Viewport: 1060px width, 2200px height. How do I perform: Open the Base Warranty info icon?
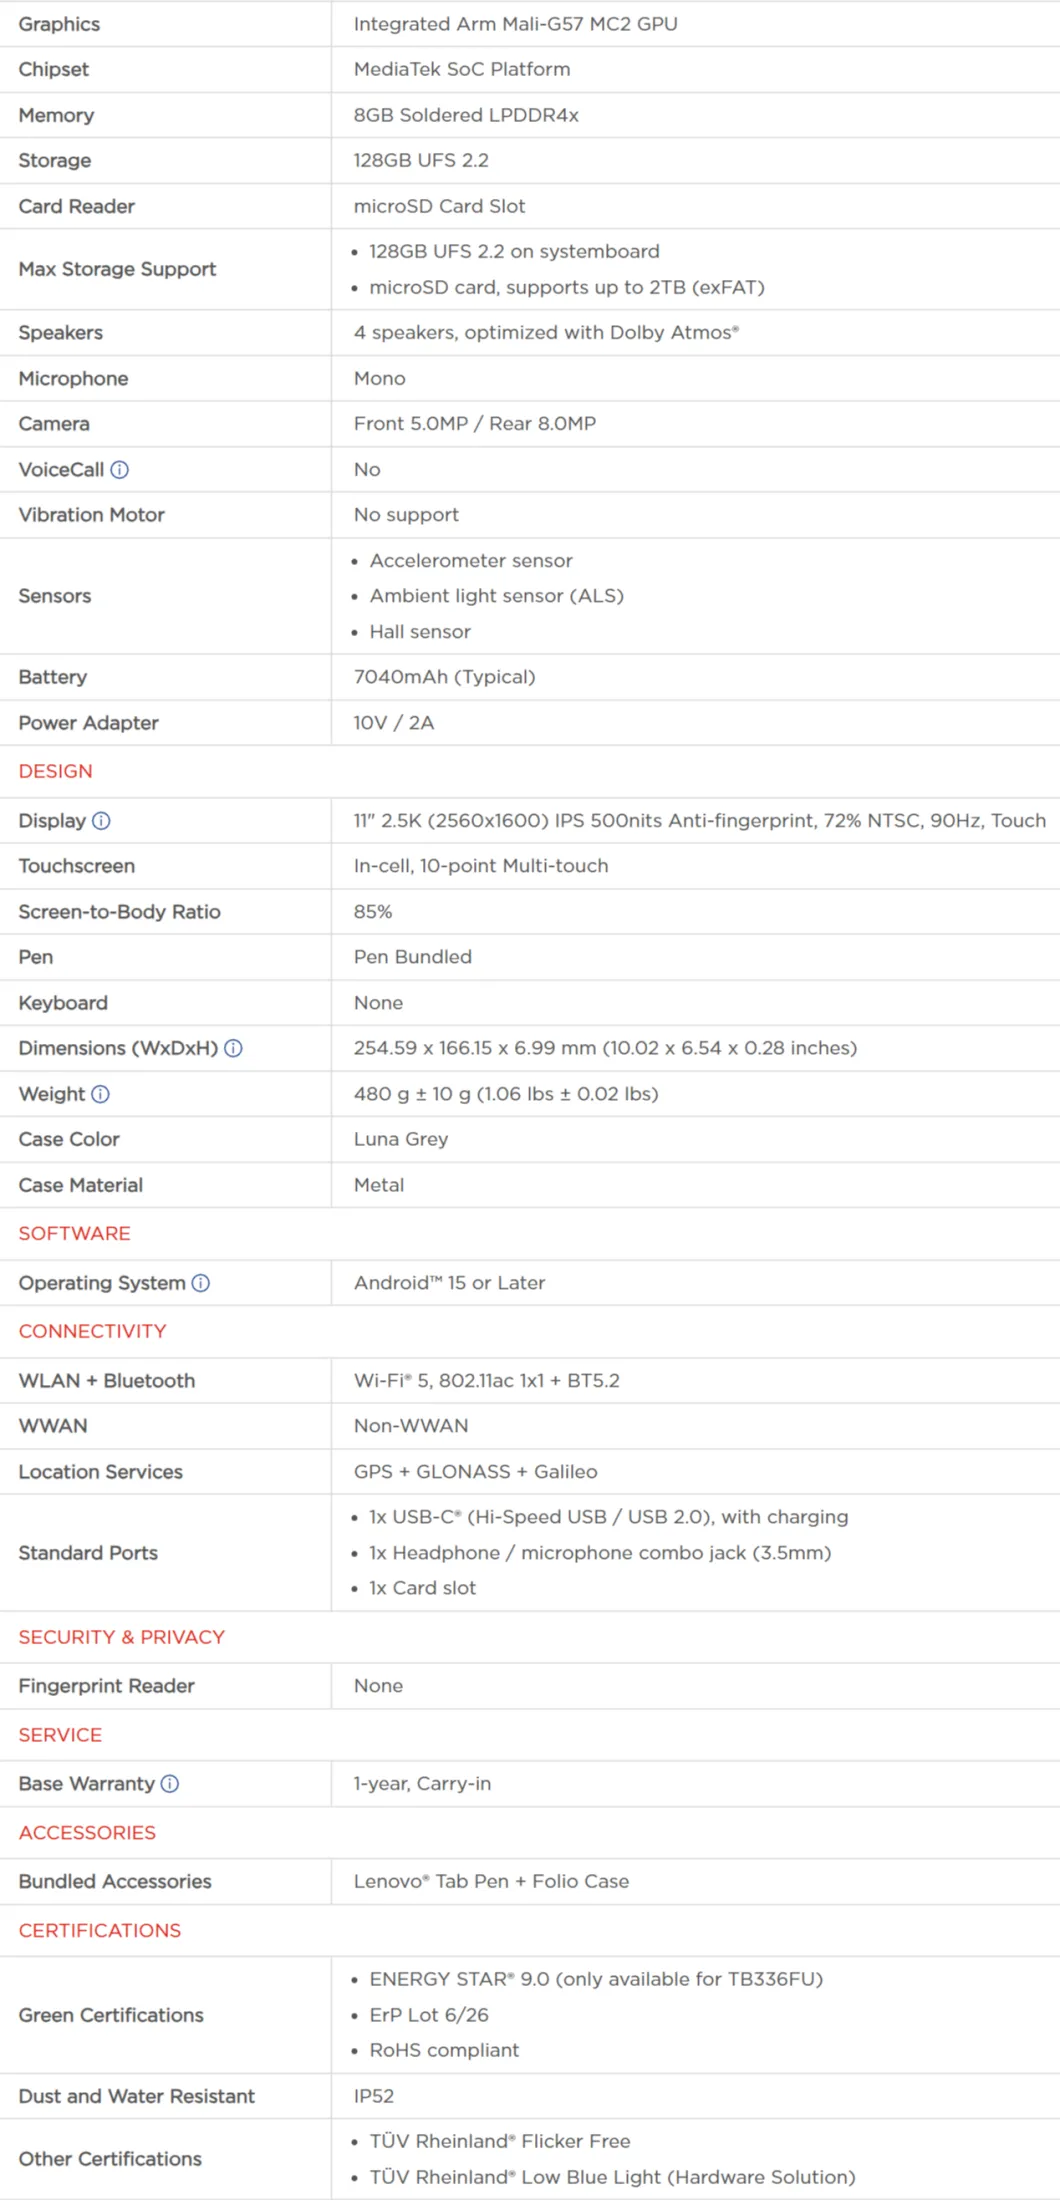[x=170, y=1784]
